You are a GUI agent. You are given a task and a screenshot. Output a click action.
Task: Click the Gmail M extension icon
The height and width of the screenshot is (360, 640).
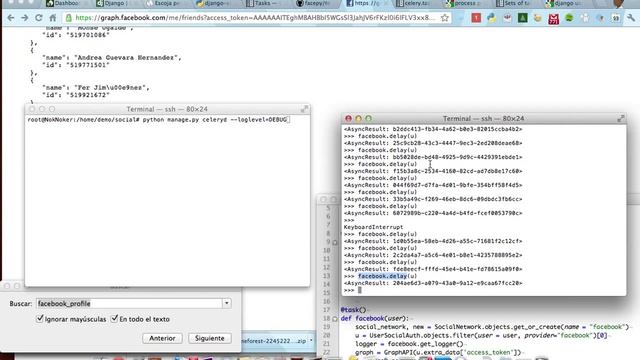coord(553,18)
